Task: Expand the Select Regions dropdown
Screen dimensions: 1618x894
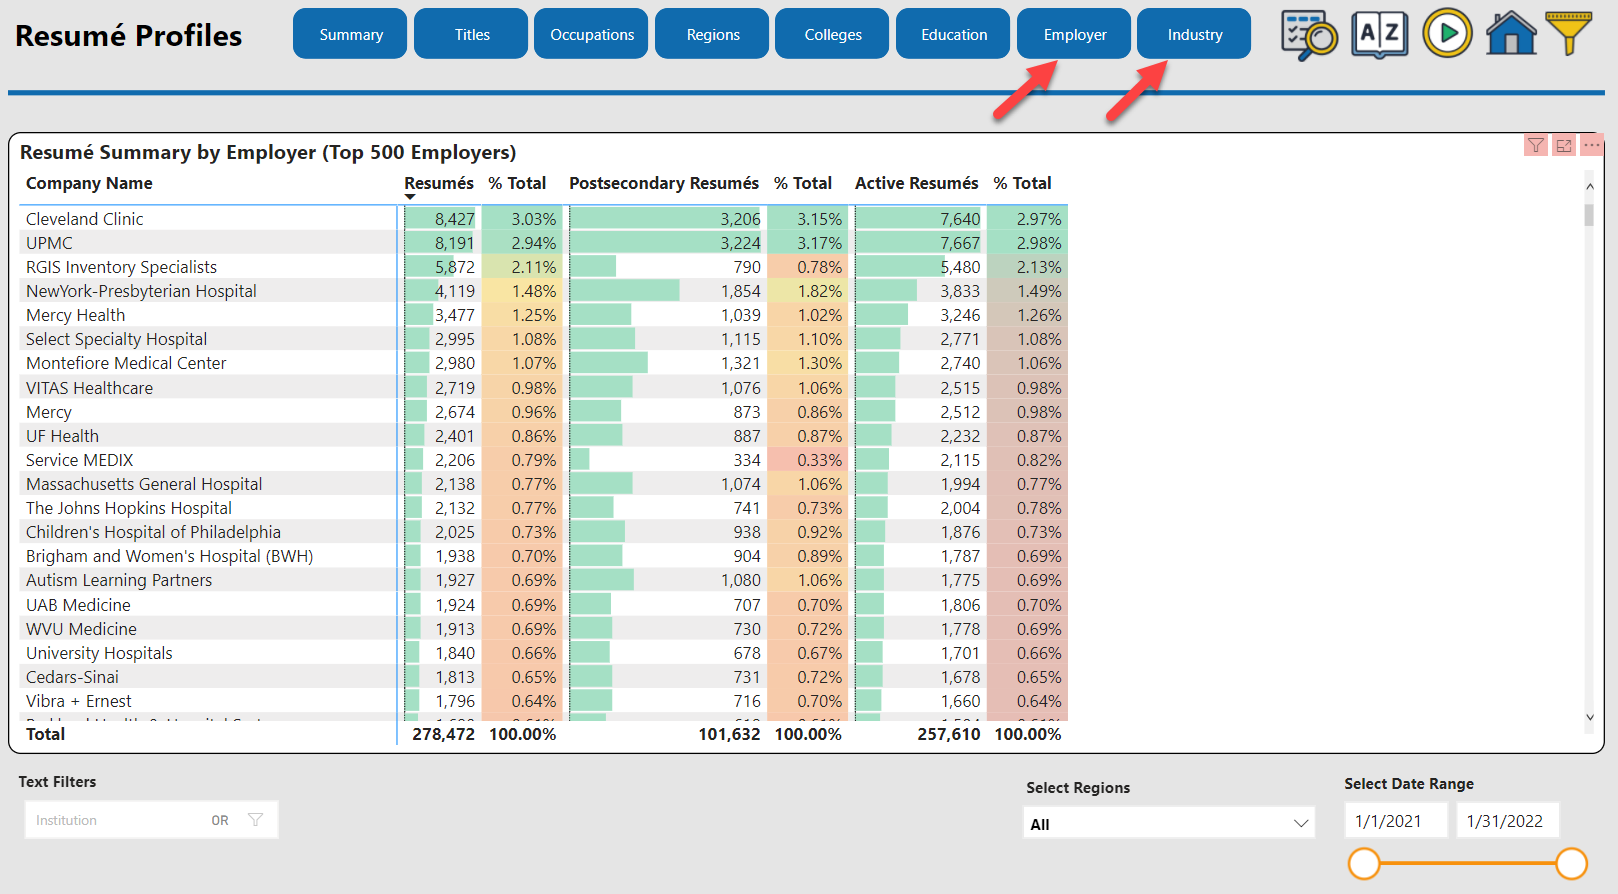Action: click(x=1170, y=824)
